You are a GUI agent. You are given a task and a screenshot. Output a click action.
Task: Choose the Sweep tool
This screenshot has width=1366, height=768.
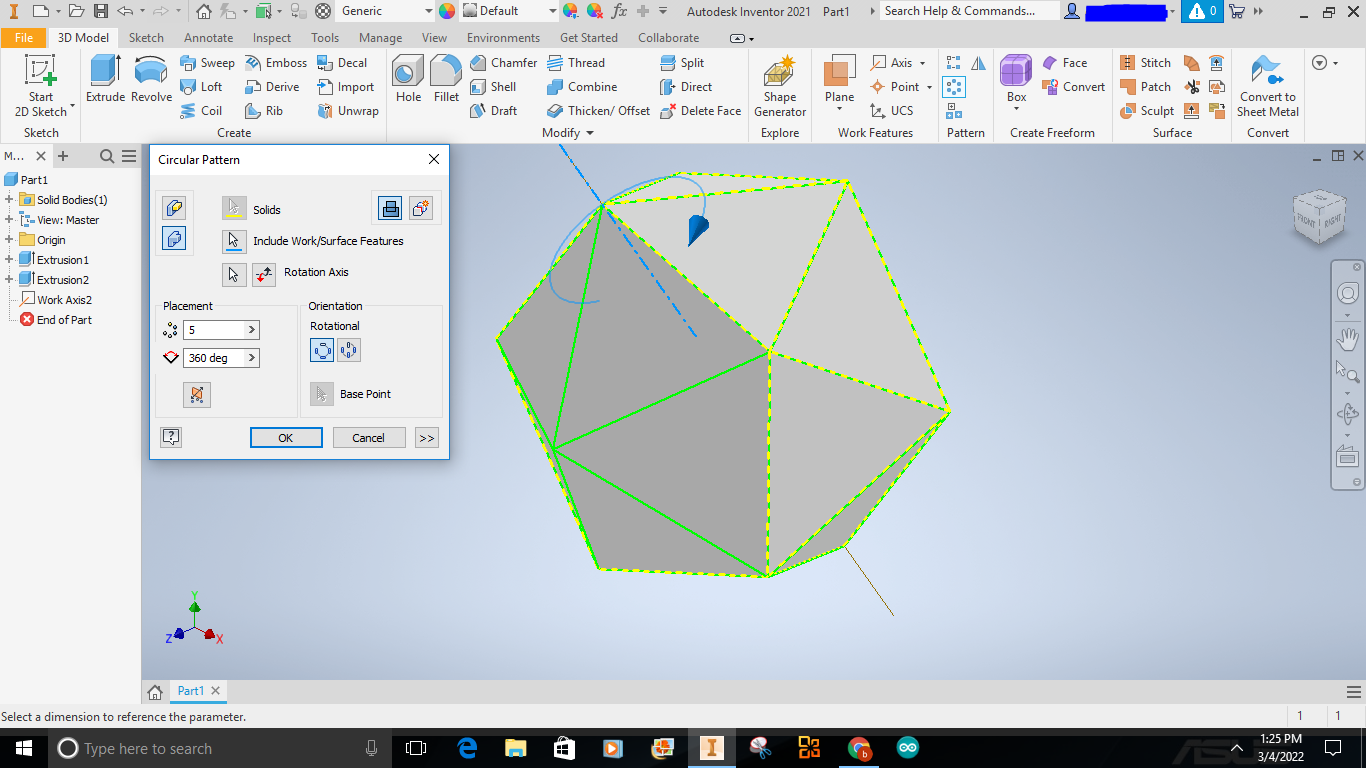point(207,62)
